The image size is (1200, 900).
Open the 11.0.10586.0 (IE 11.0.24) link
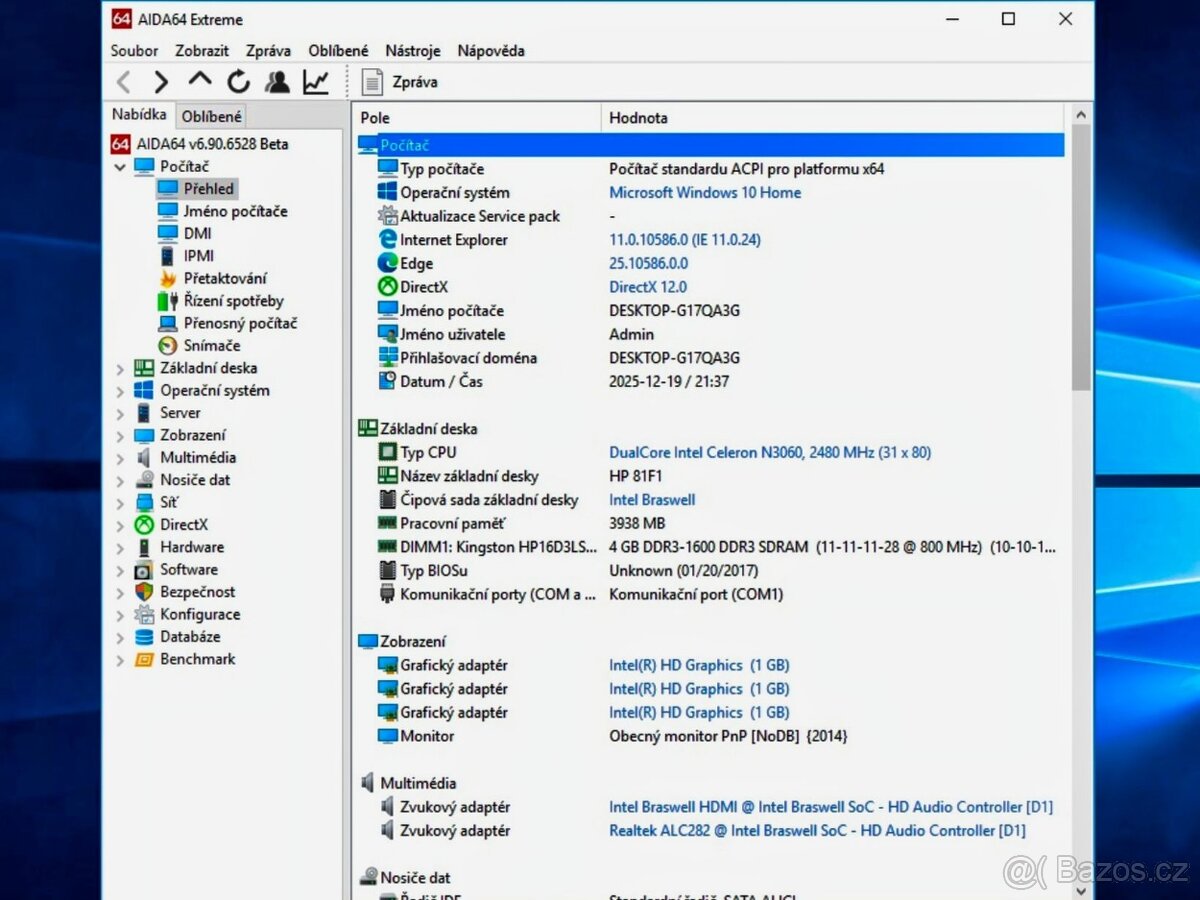685,240
